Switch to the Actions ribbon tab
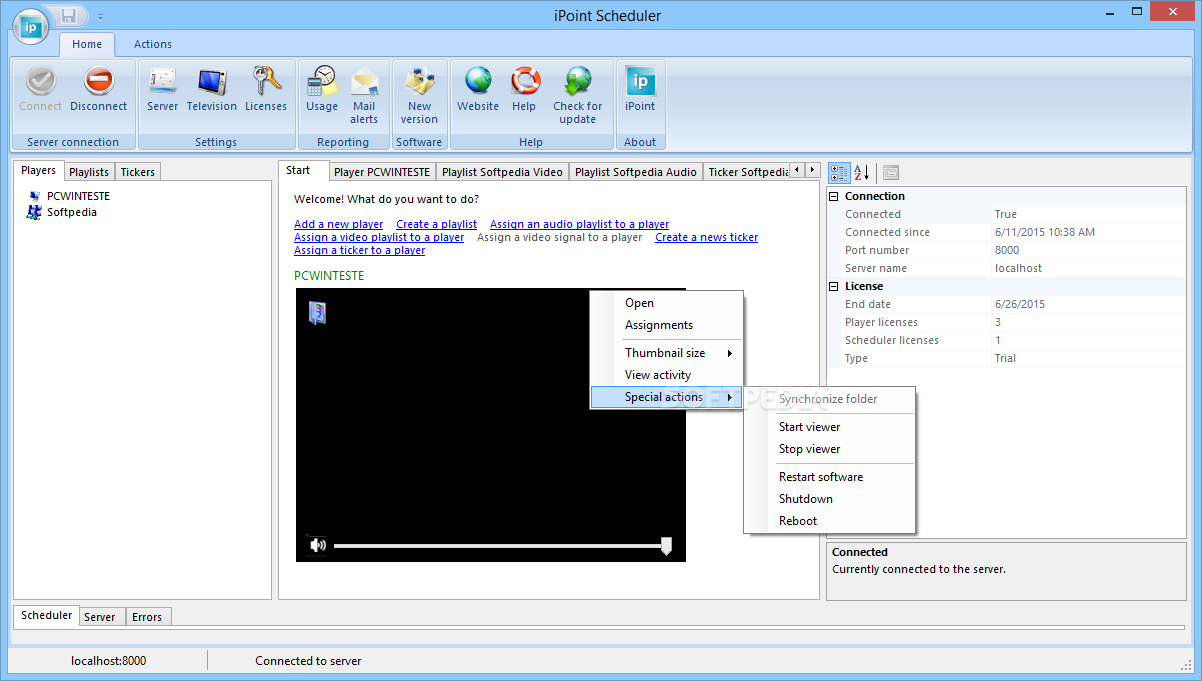The height and width of the screenshot is (681, 1202). (153, 44)
